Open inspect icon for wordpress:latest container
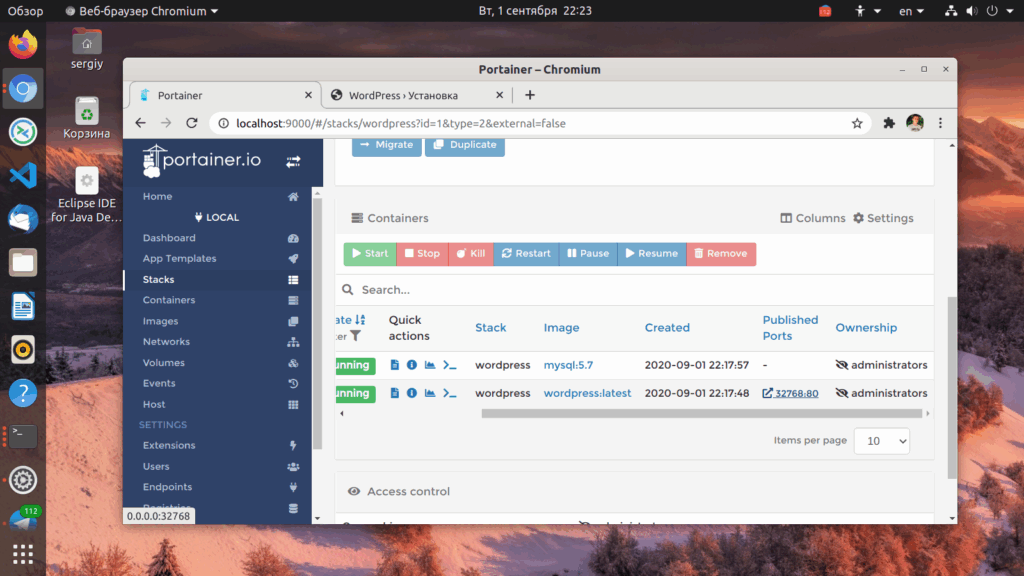The image size is (1024, 576). click(411, 393)
